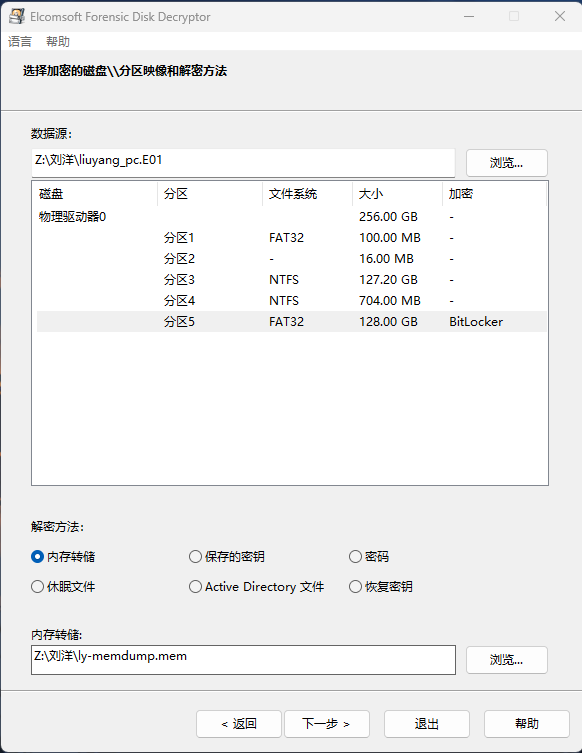Select the 分区3 NTFS 127.20 GB row
Image resolution: width=582 pixels, height=753 pixels.
click(291, 279)
